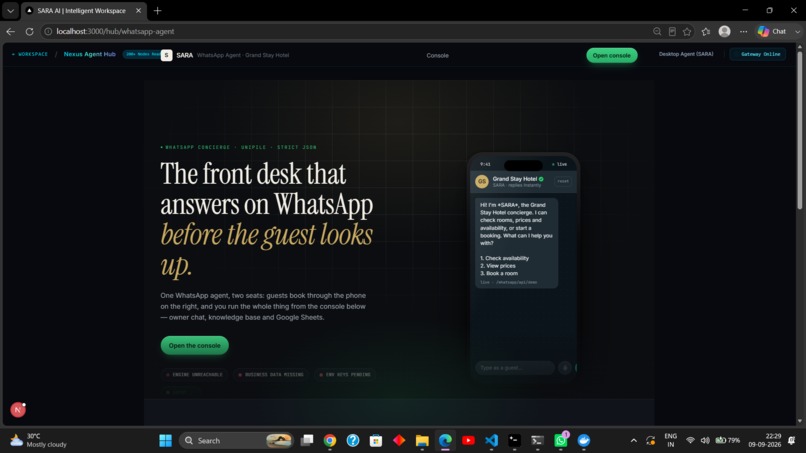Click the green verified badge by hotel name
The image size is (806, 453).
coord(541,179)
